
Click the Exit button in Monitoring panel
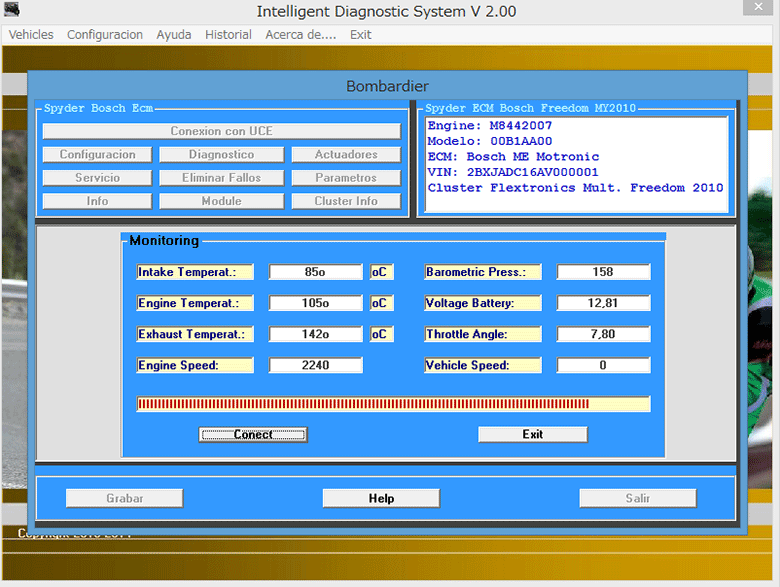(x=533, y=434)
